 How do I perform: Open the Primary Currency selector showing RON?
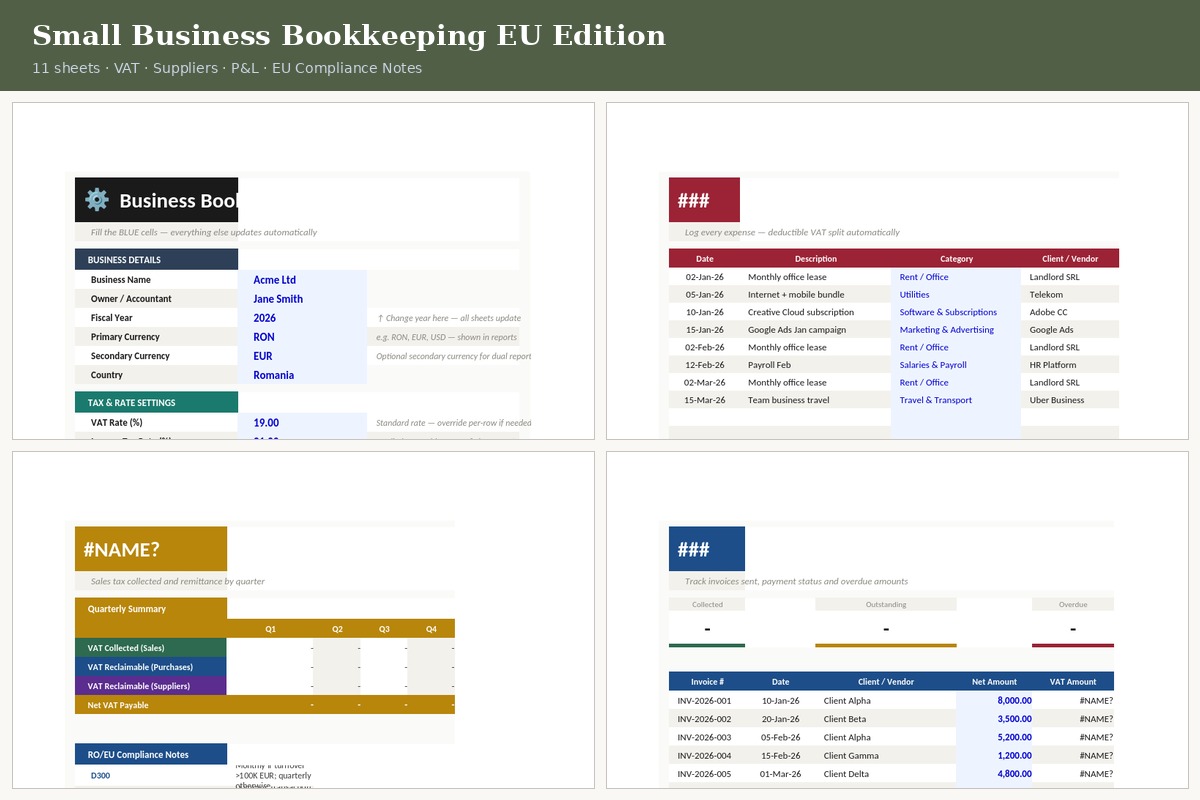pos(265,337)
